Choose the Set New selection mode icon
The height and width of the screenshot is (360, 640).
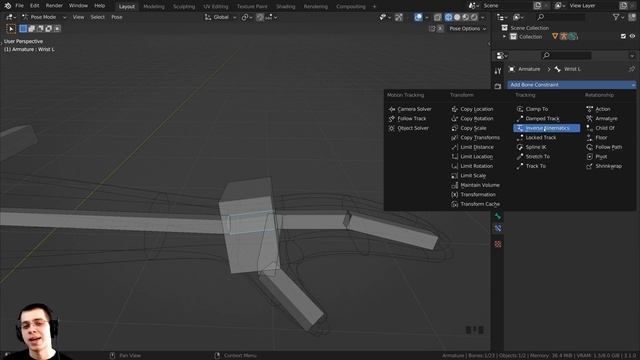point(23,29)
